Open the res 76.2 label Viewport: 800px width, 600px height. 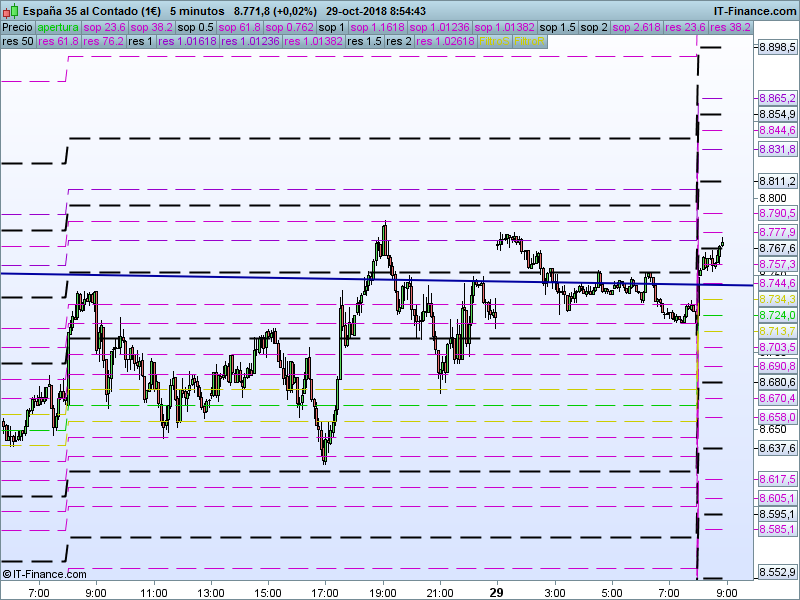point(103,41)
